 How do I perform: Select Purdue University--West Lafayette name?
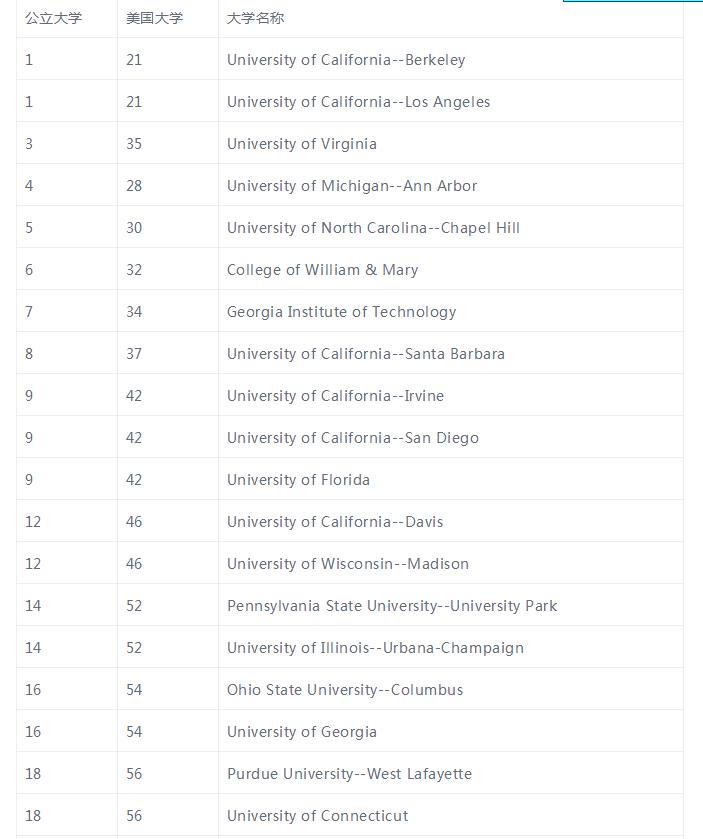coord(349,774)
